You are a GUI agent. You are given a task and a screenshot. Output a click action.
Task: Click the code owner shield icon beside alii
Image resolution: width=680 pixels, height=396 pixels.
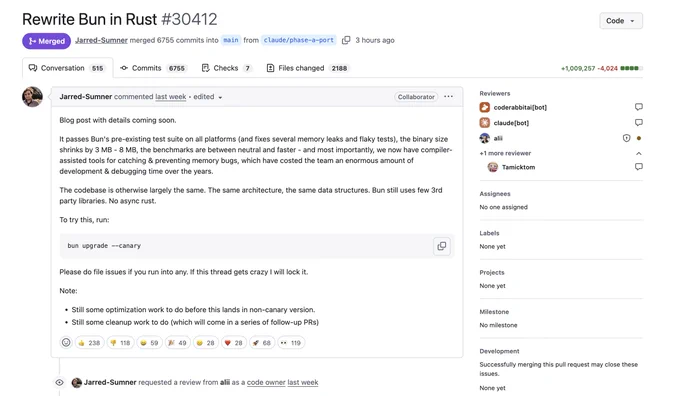[626, 138]
